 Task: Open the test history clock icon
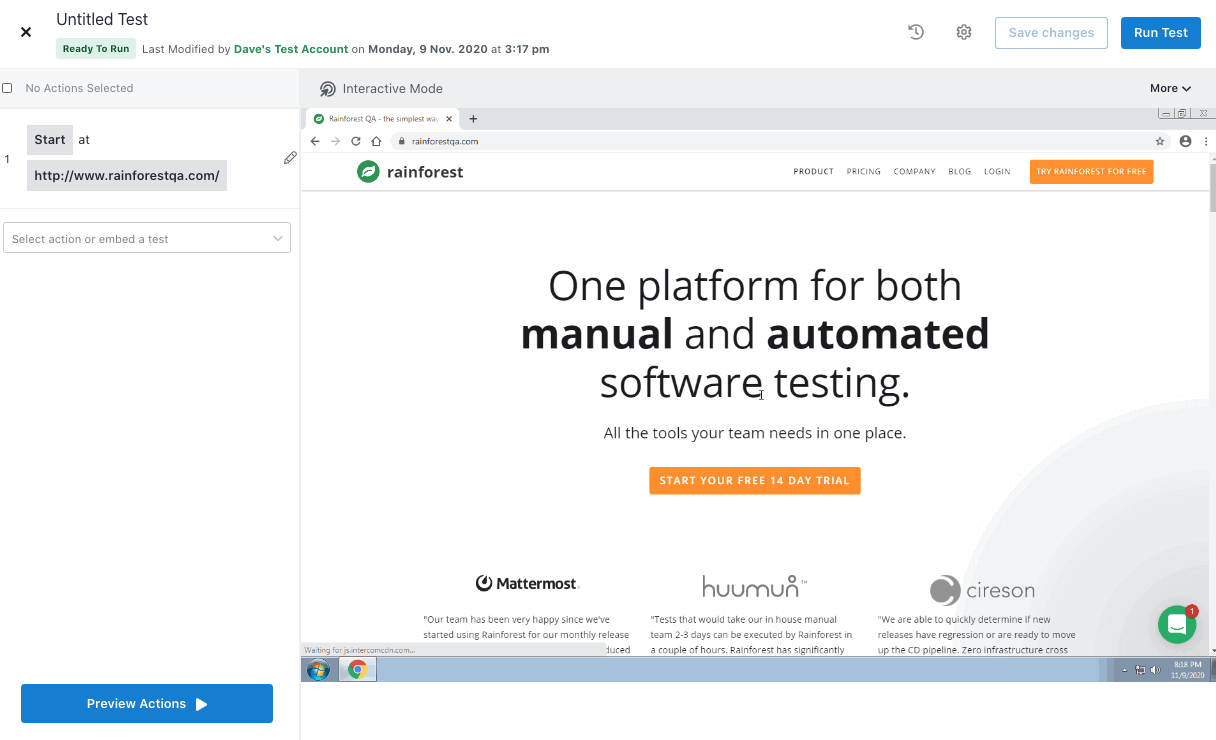click(x=915, y=32)
